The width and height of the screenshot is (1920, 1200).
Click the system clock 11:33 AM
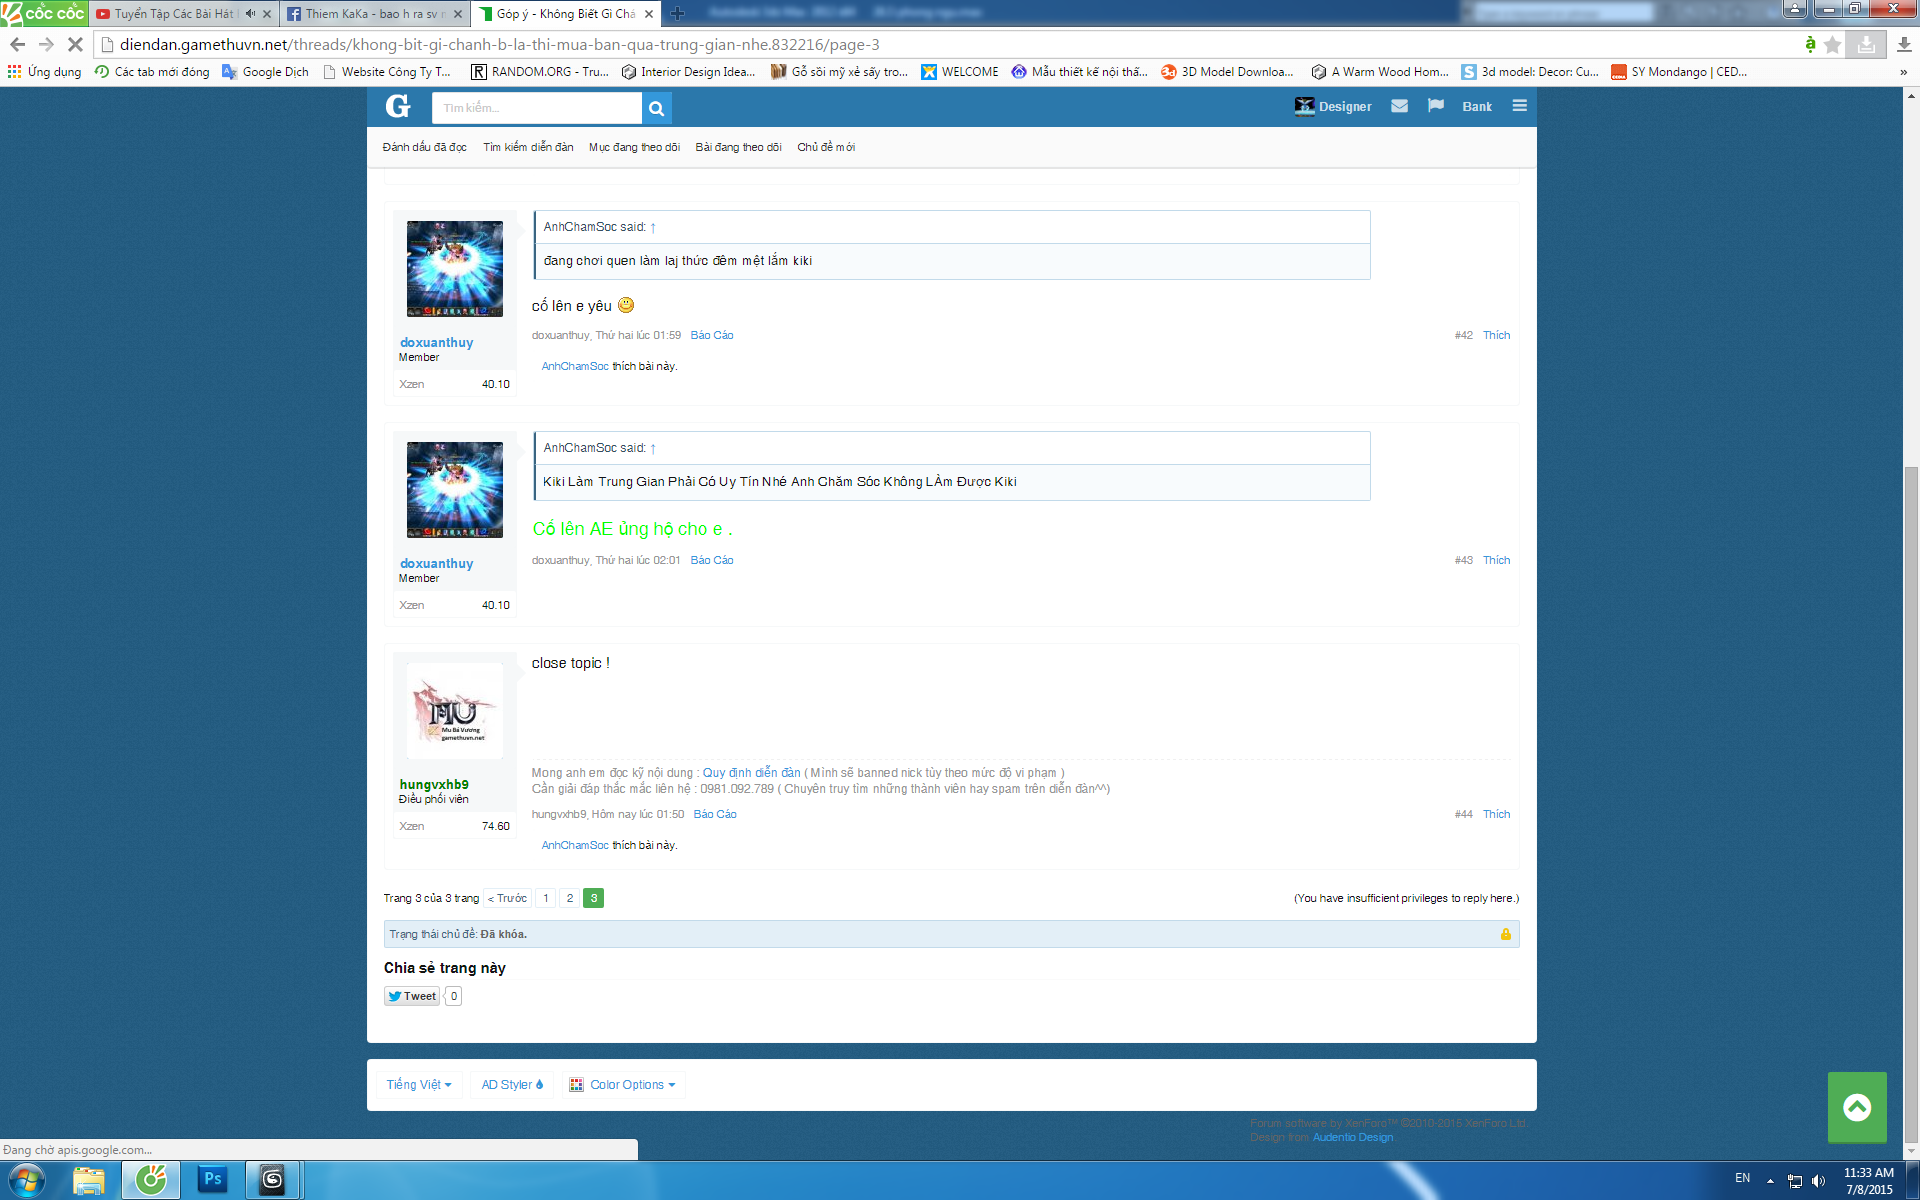[1869, 1173]
